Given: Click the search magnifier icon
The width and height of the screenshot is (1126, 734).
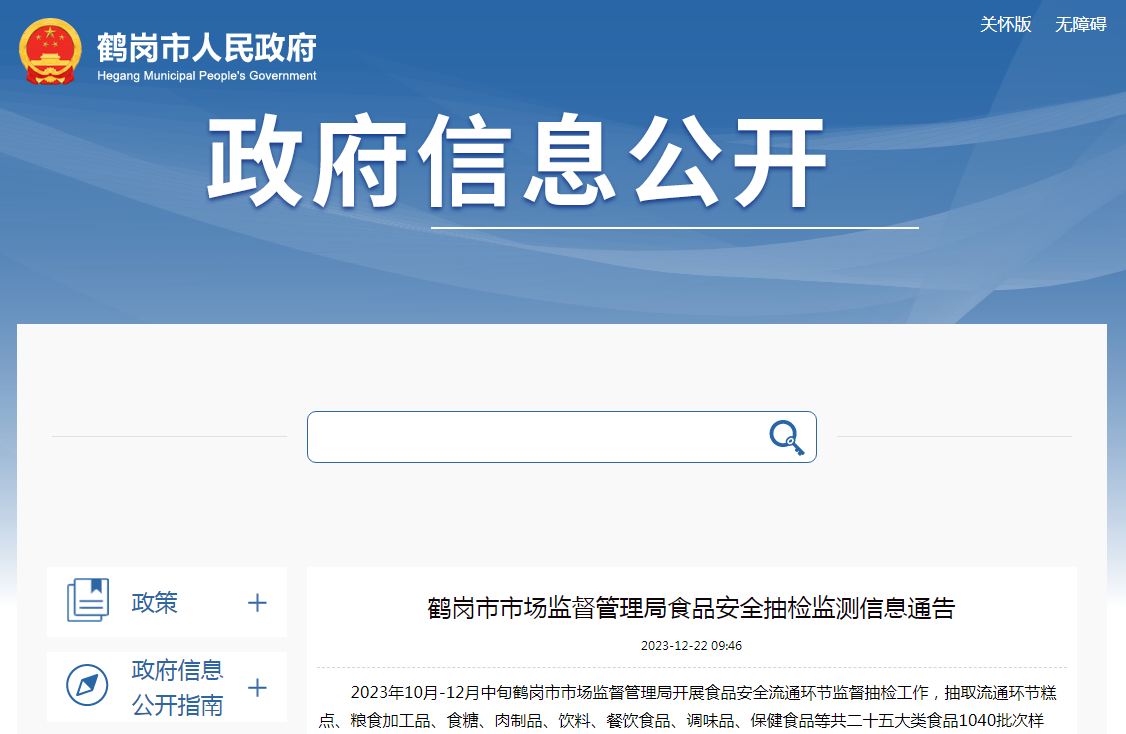Looking at the screenshot, I should 786,437.
